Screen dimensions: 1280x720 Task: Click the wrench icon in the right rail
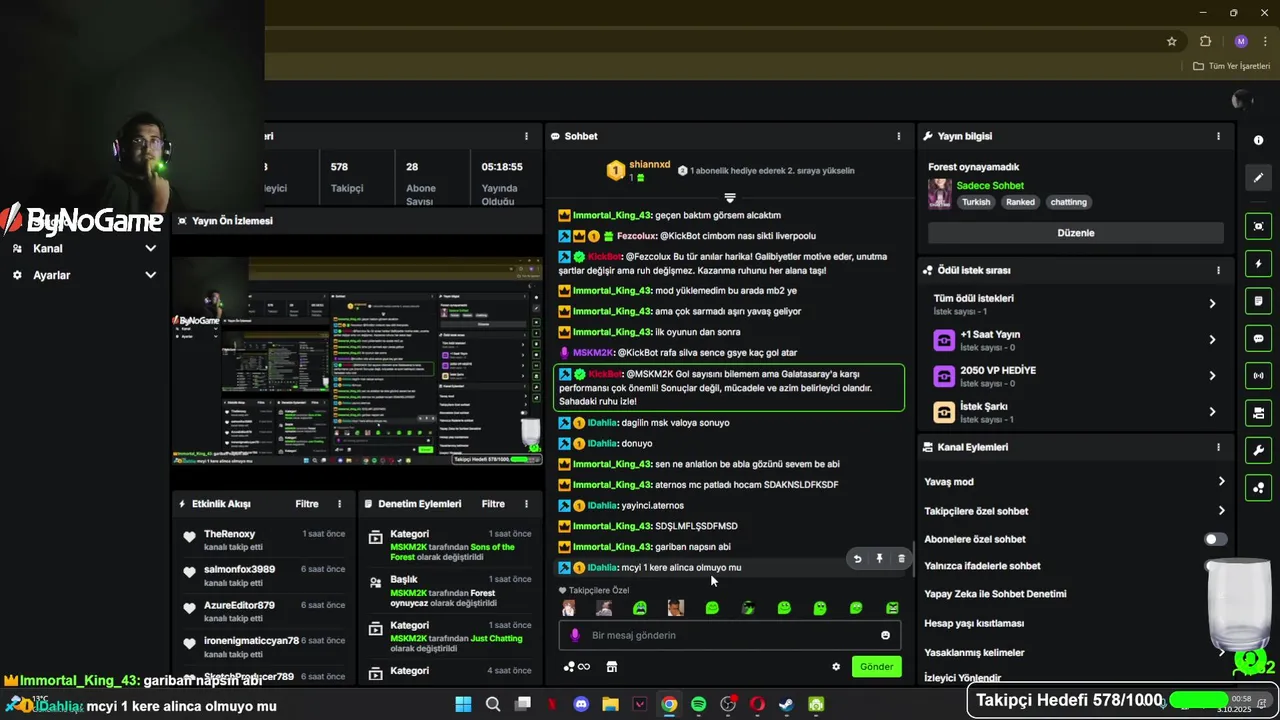click(1258, 450)
